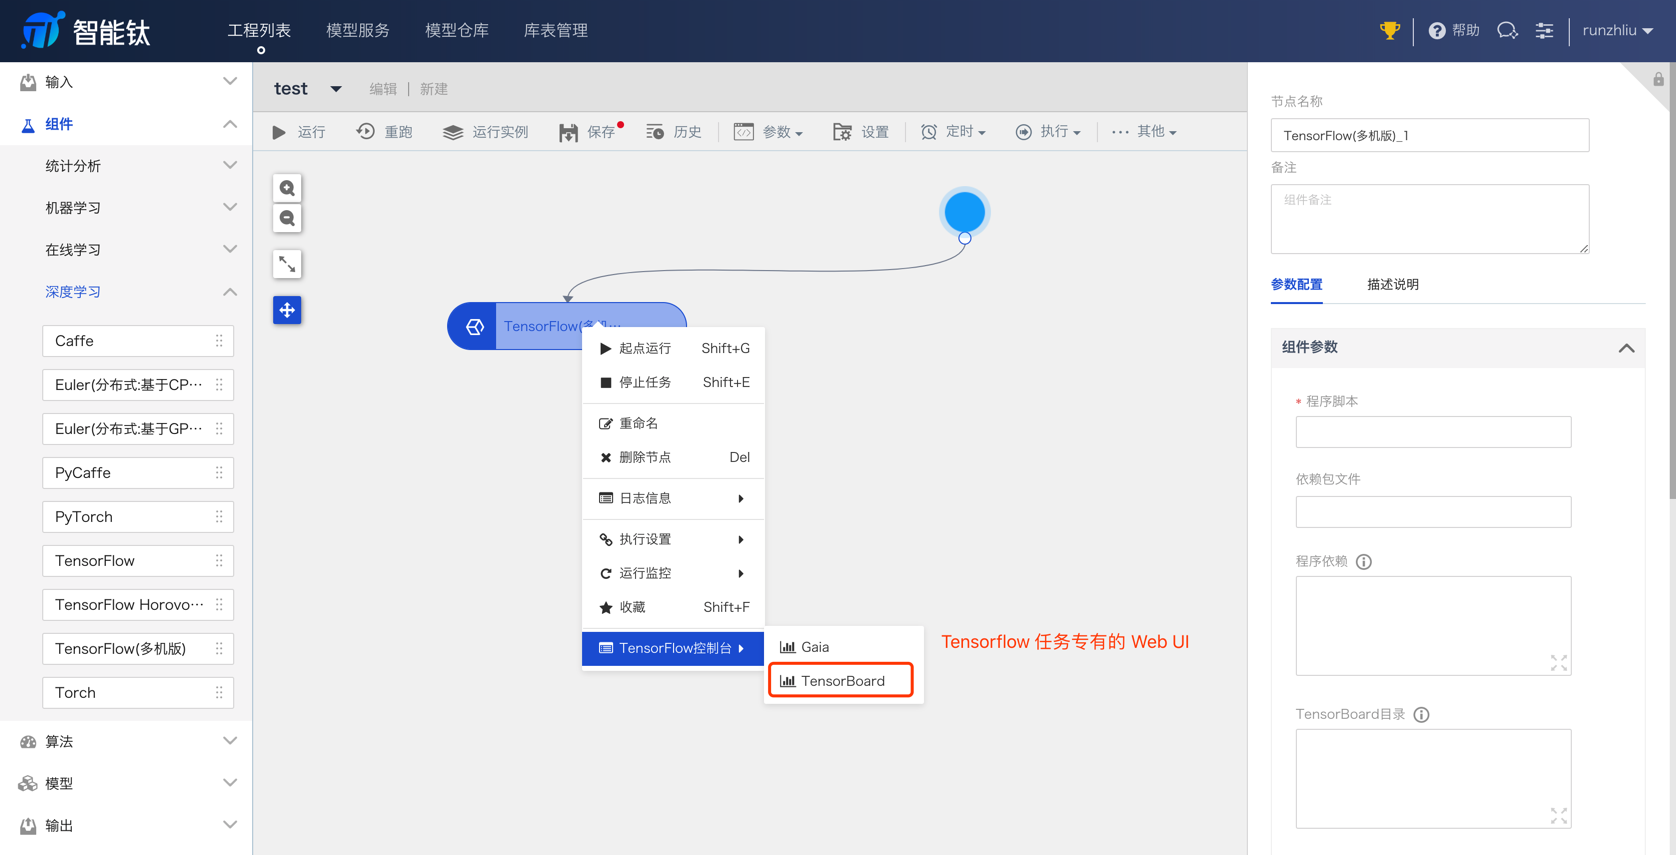Viewport: 1676px width, 855px height.
Task: Click drag handle of PyTorch component
Action: click(x=219, y=517)
